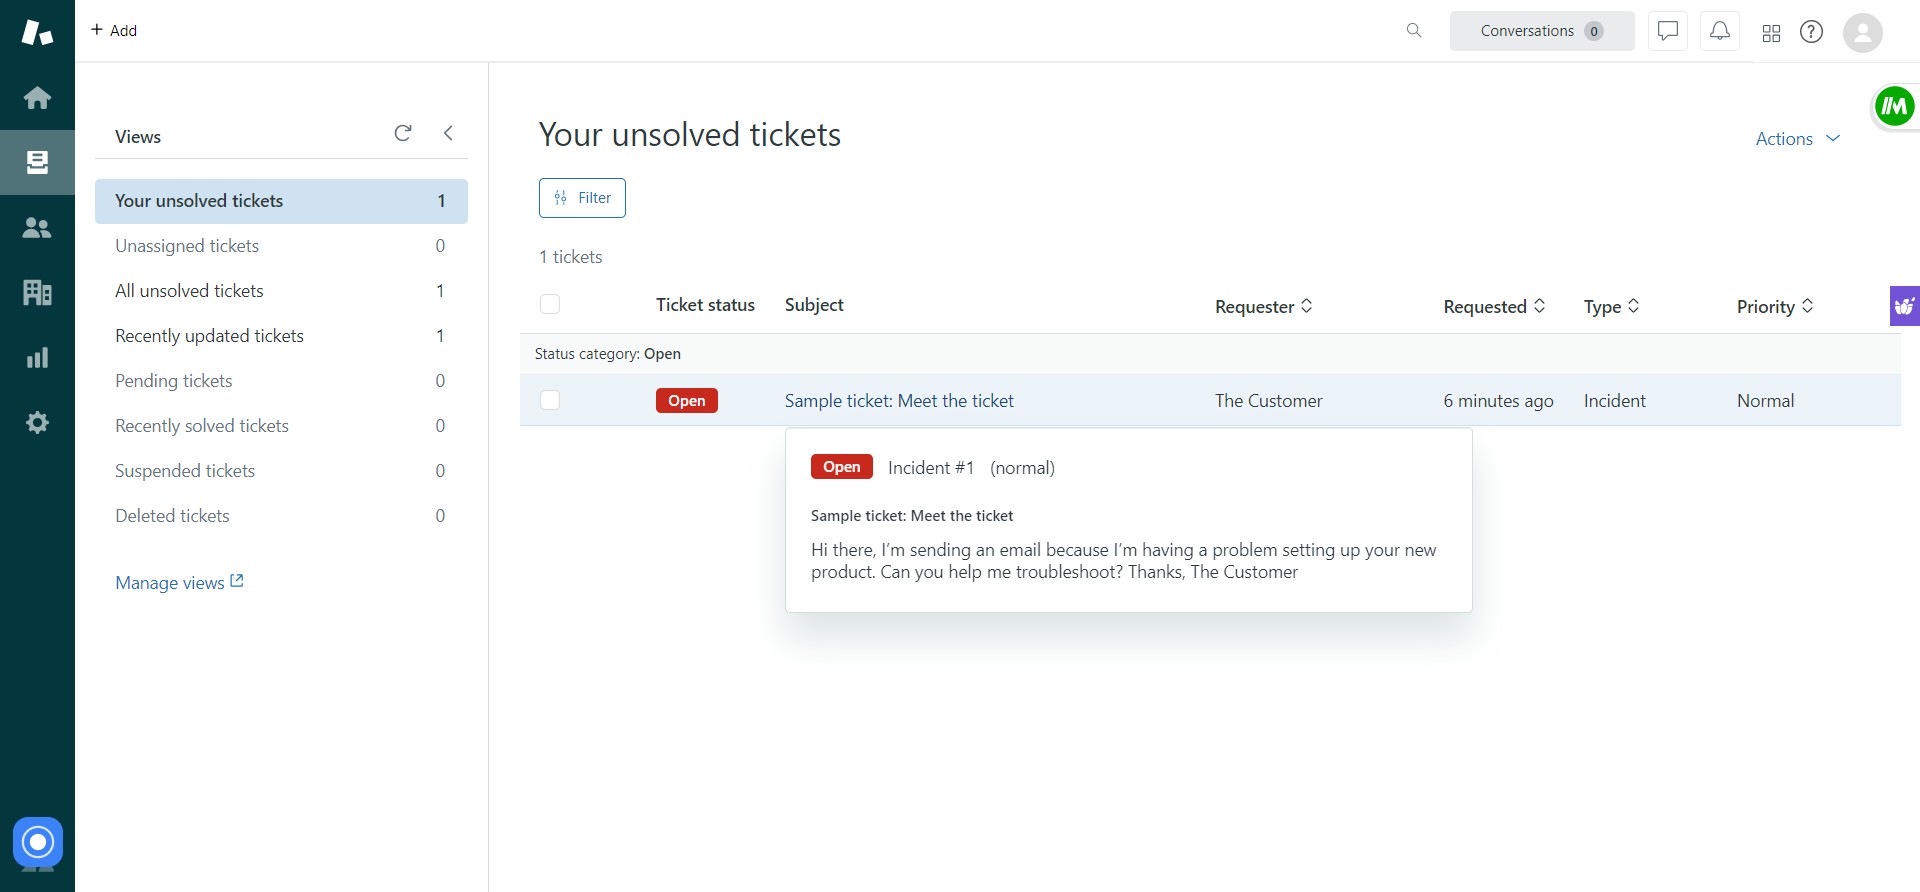
Task: Open the notifications bell icon
Action: 1719,31
